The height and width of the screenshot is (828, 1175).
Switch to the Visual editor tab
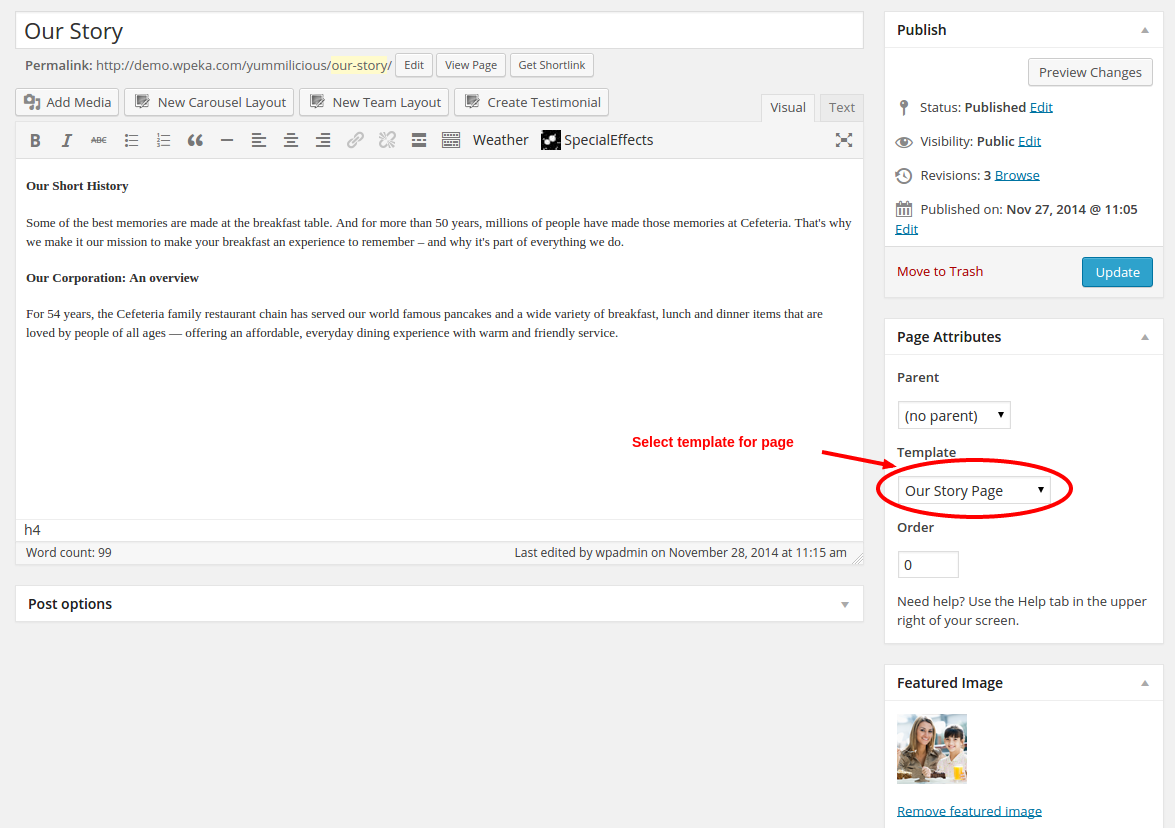tap(788, 108)
